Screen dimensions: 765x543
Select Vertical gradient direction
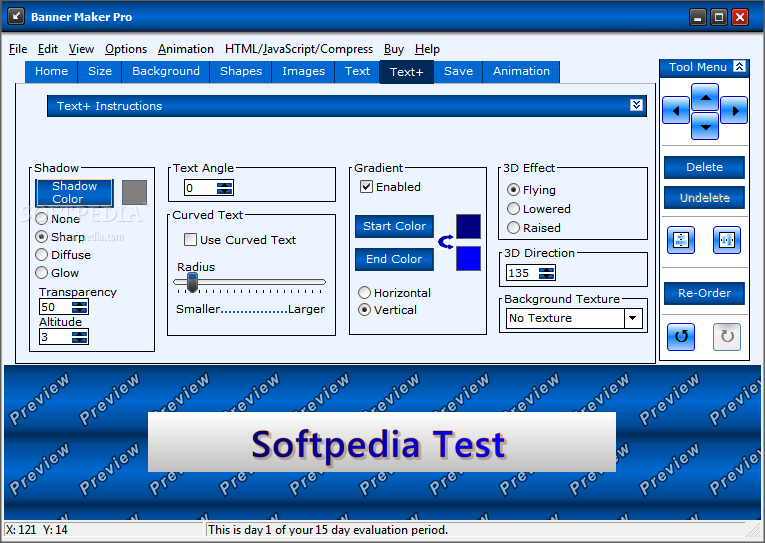click(364, 309)
